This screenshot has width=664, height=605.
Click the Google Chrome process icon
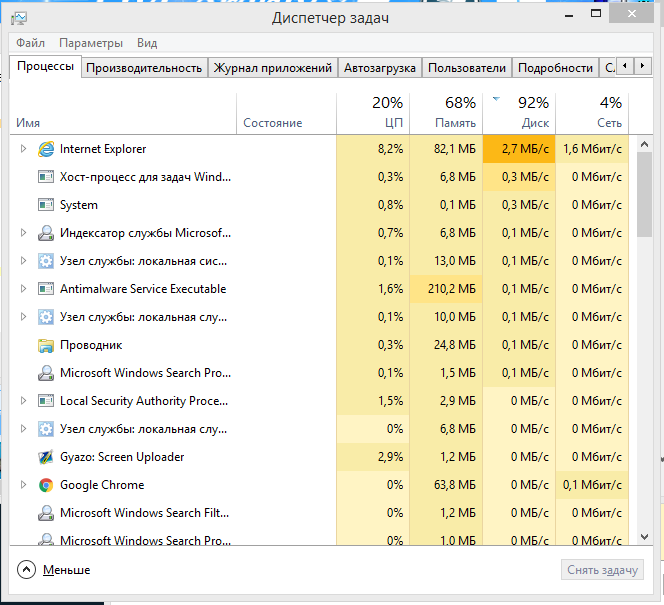pyautogui.click(x=46, y=485)
